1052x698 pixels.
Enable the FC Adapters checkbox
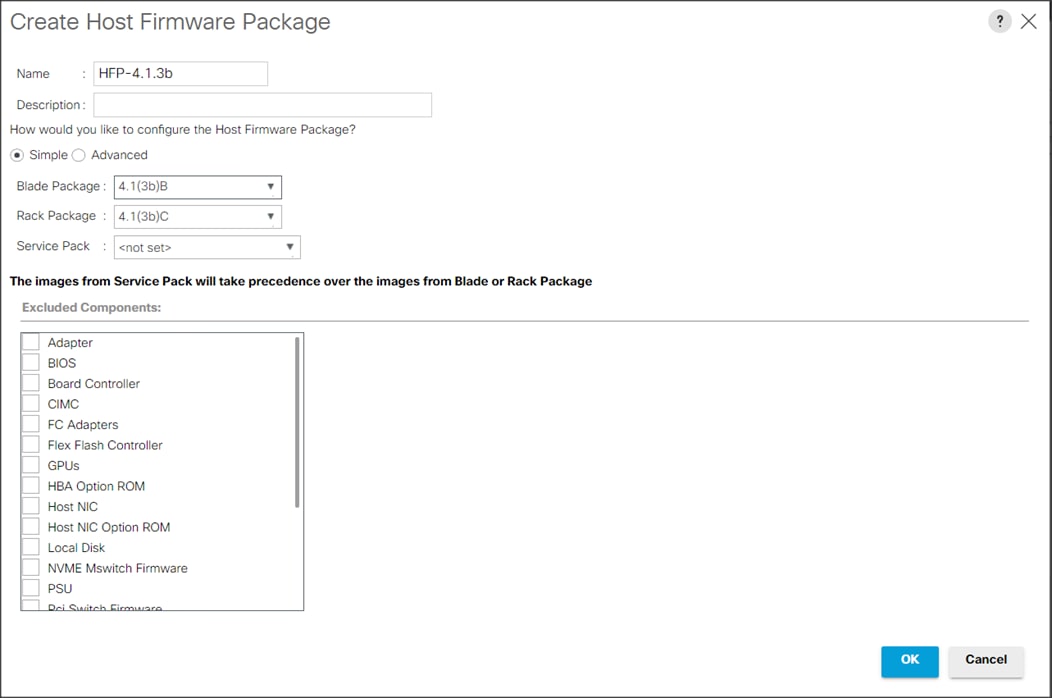click(x=31, y=424)
